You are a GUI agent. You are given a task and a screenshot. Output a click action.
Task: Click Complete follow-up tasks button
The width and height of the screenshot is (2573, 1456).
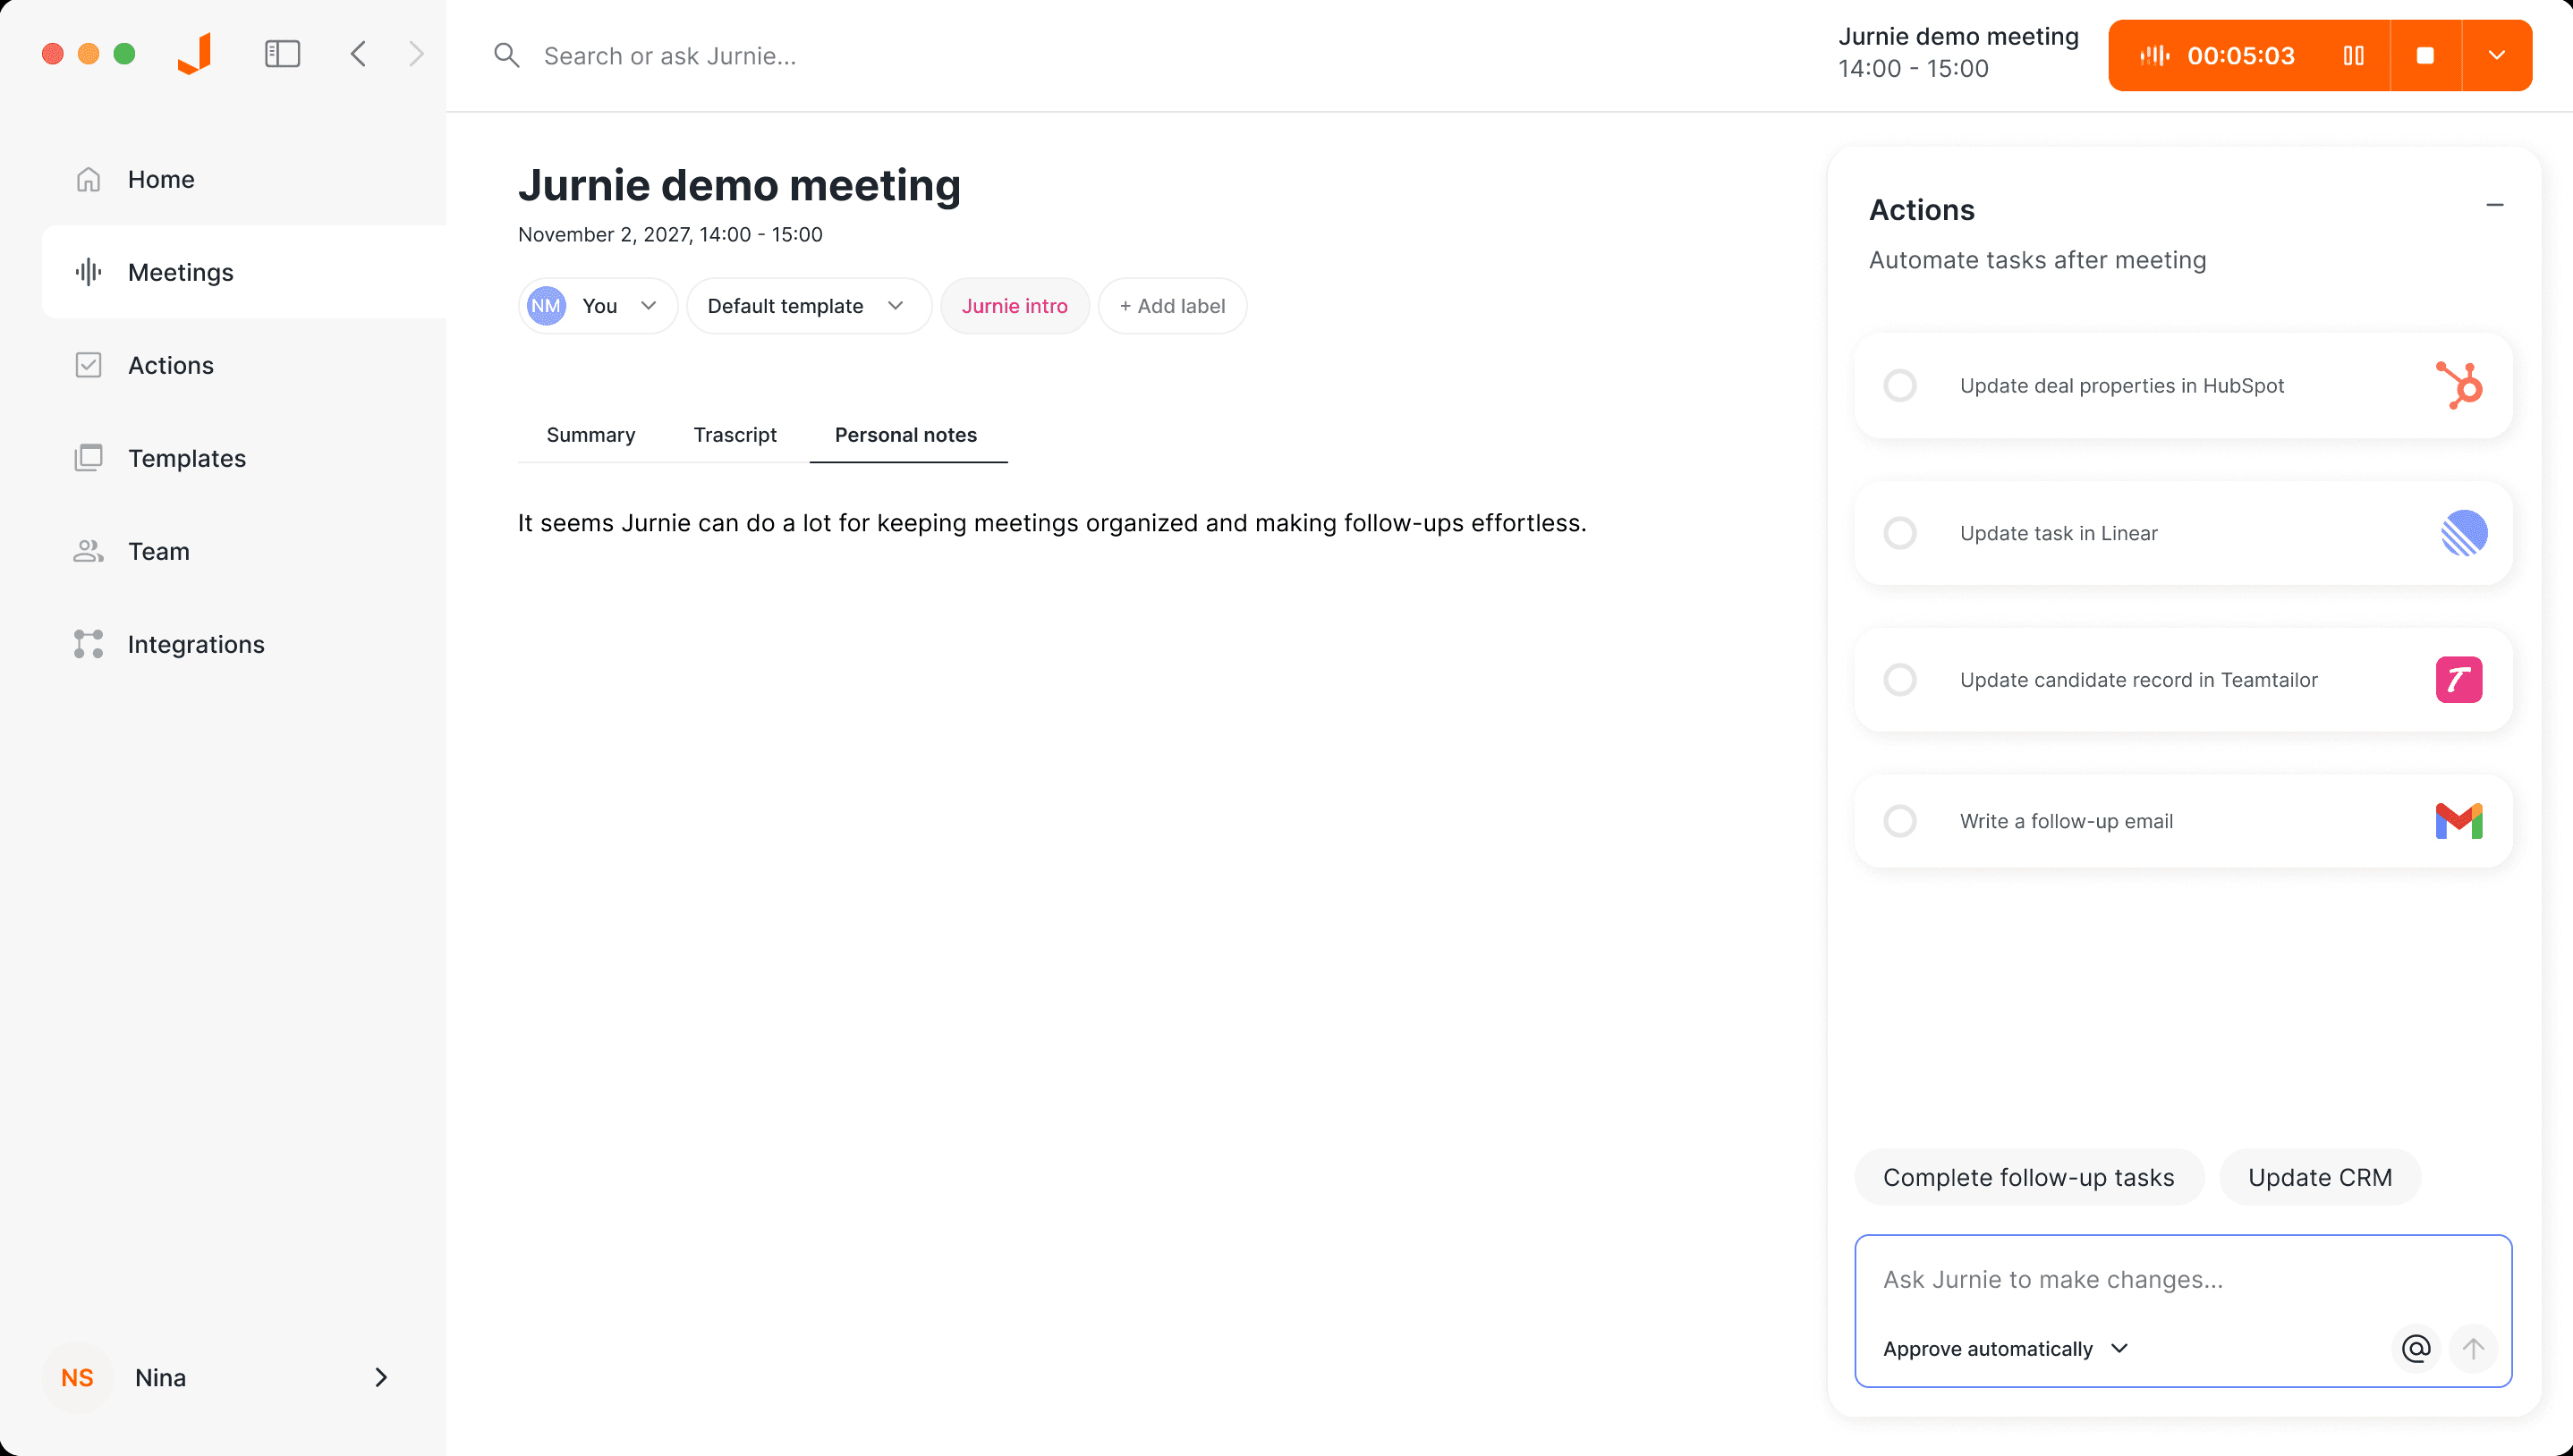click(2028, 1177)
